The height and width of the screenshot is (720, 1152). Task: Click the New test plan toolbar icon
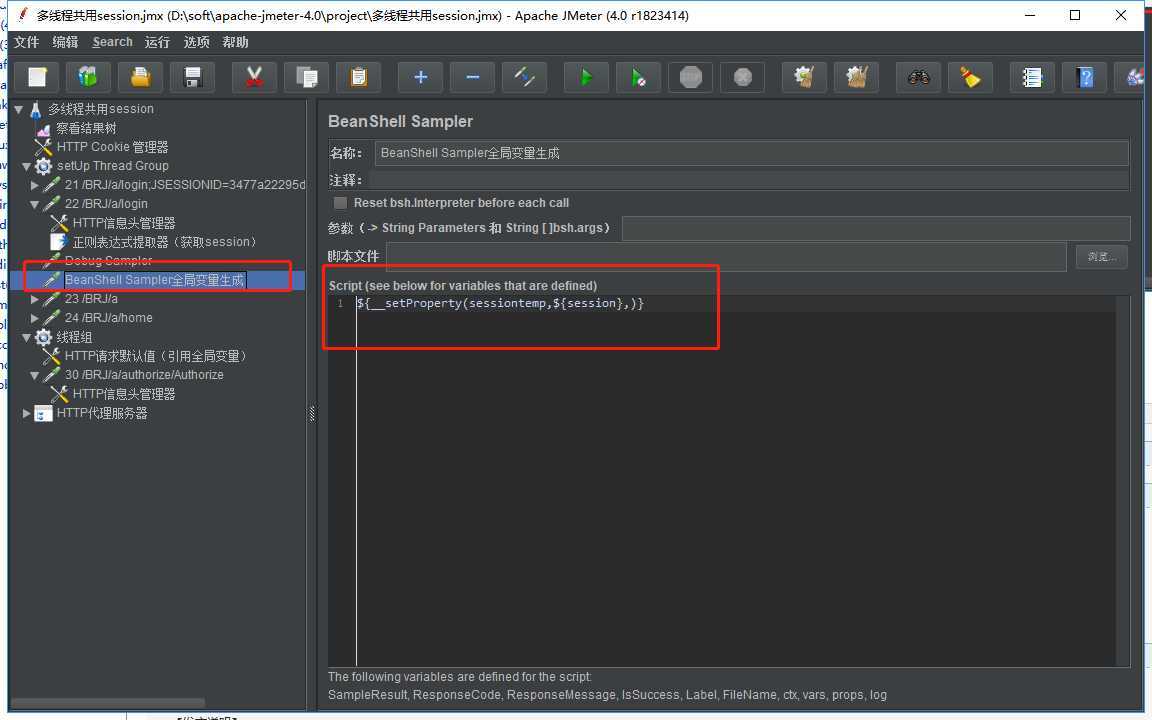(x=37, y=77)
